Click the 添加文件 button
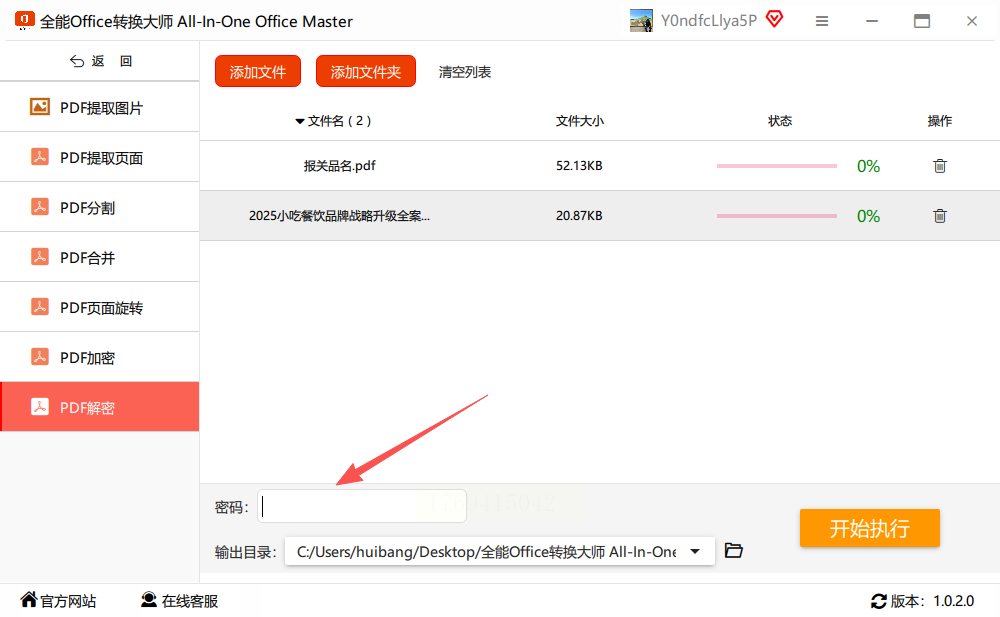The width and height of the screenshot is (1000, 617). [258, 71]
